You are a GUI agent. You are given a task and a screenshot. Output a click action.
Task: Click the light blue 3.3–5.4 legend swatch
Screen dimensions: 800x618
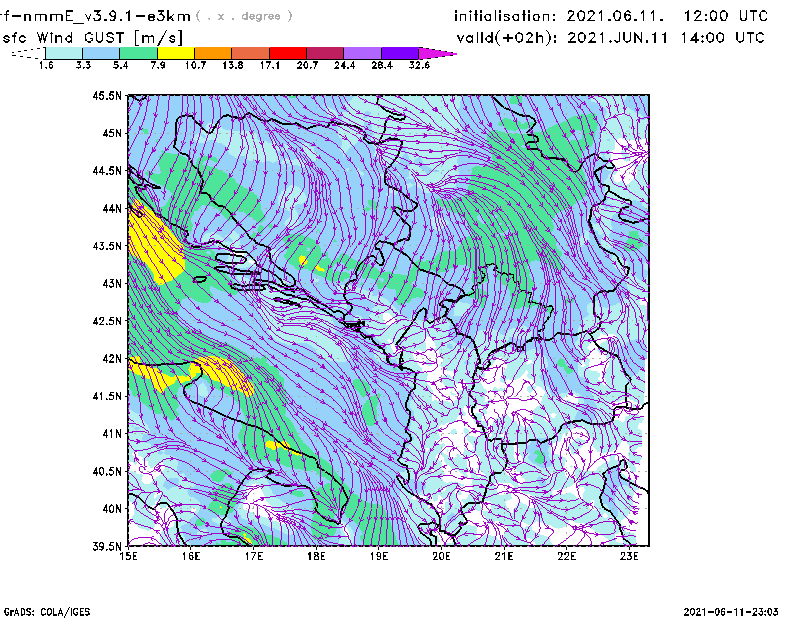coord(101,53)
